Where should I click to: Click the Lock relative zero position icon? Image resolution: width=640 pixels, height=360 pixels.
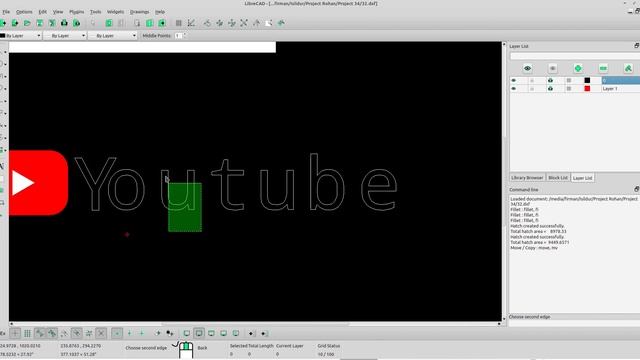(x=170, y=333)
